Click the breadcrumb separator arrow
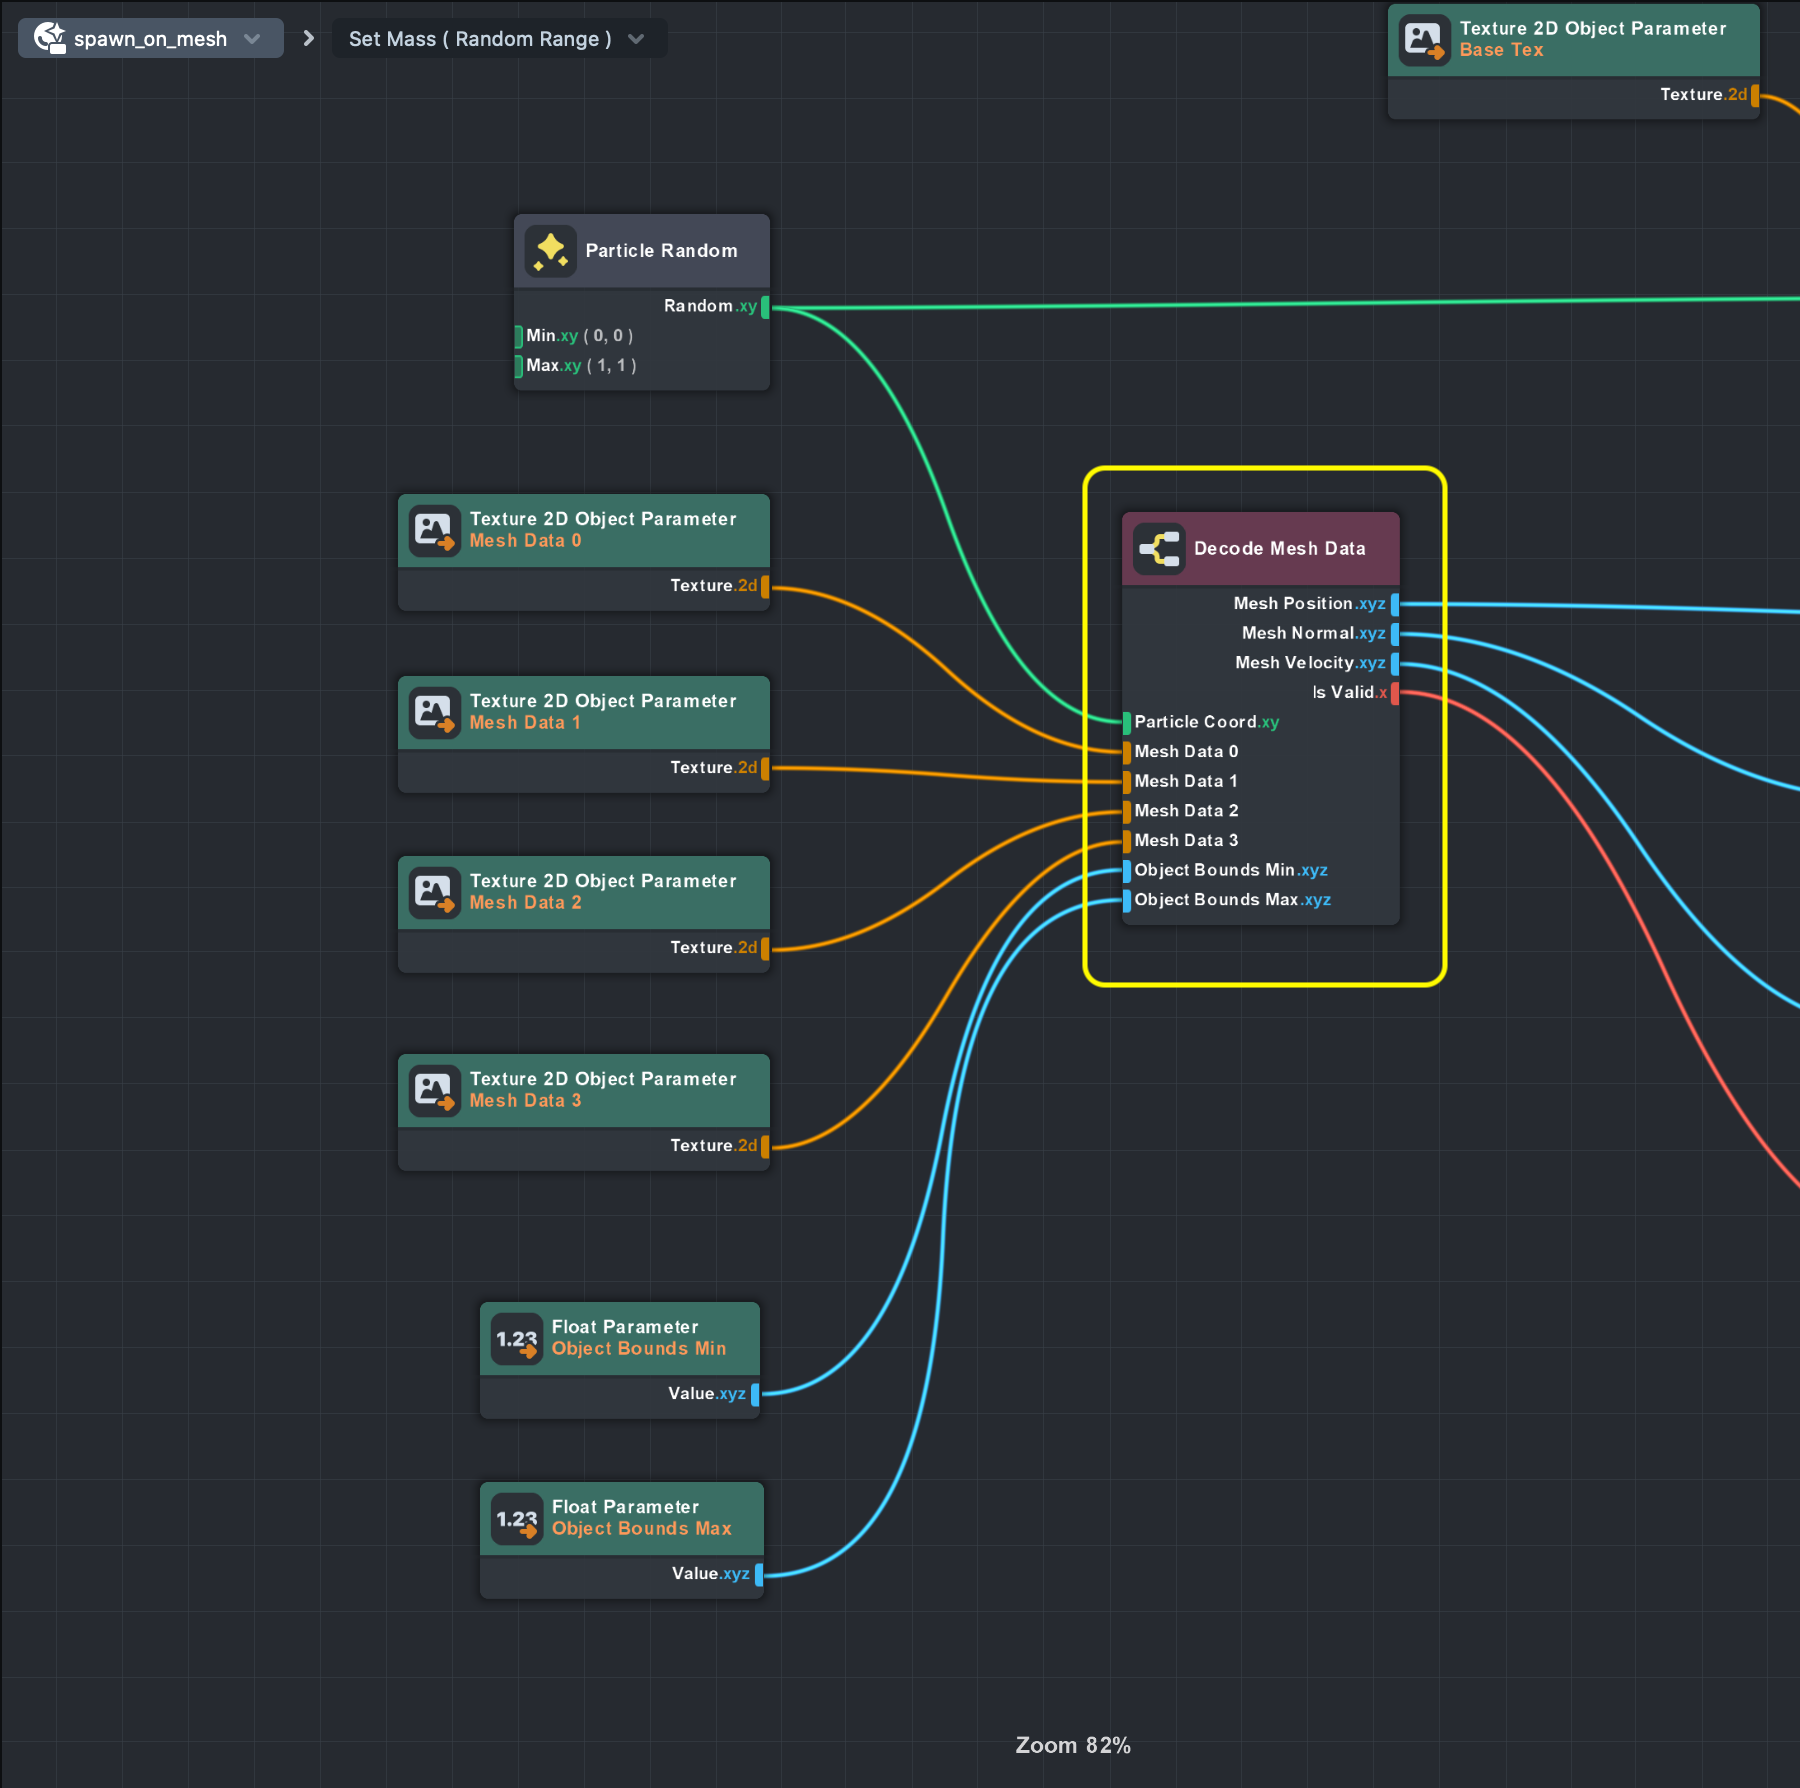The height and width of the screenshot is (1788, 1800). tap(308, 39)
